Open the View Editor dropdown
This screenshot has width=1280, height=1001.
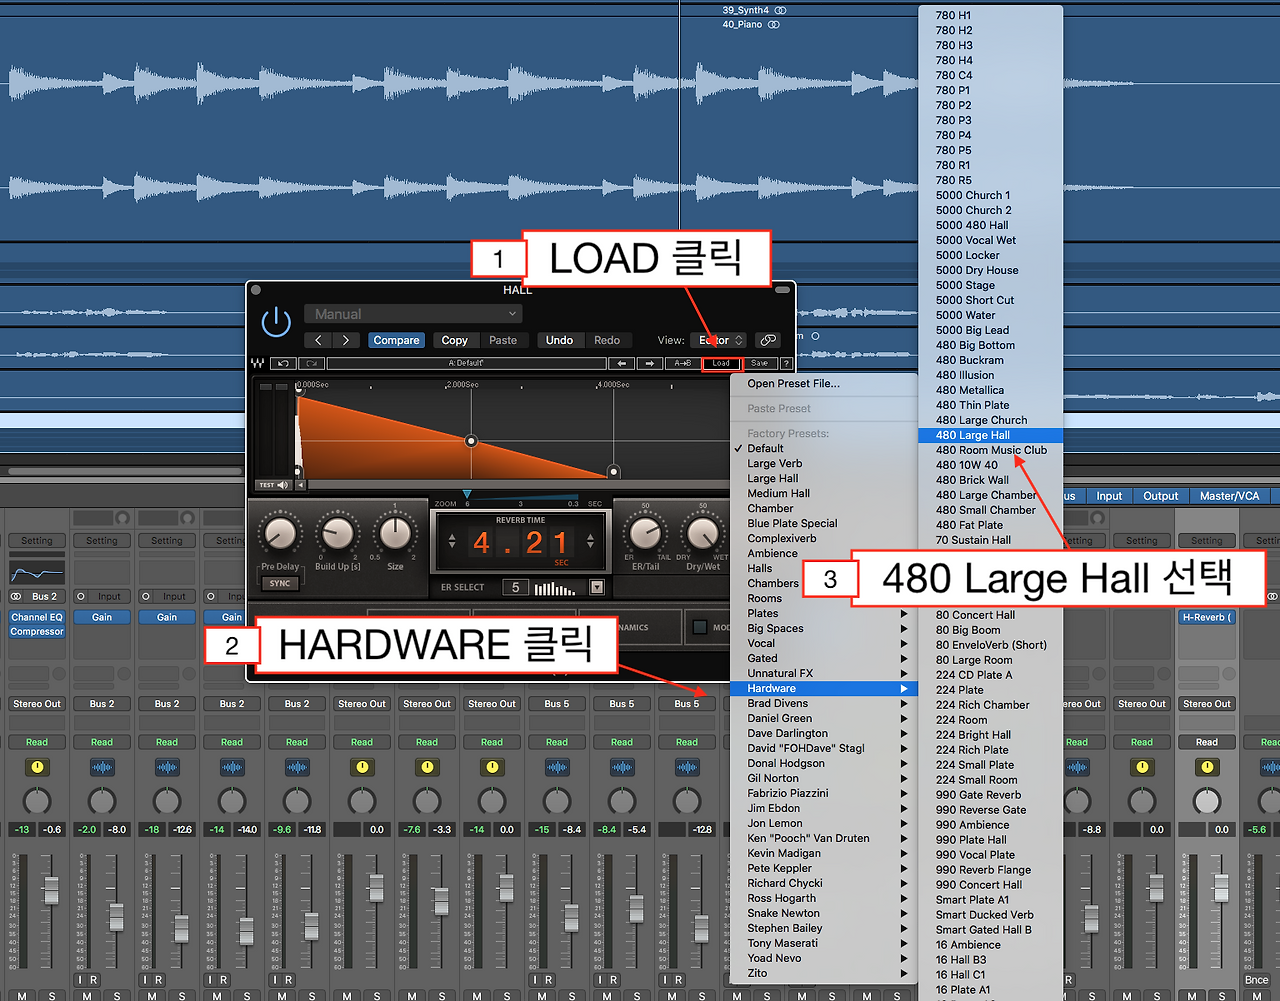point(718,340)
